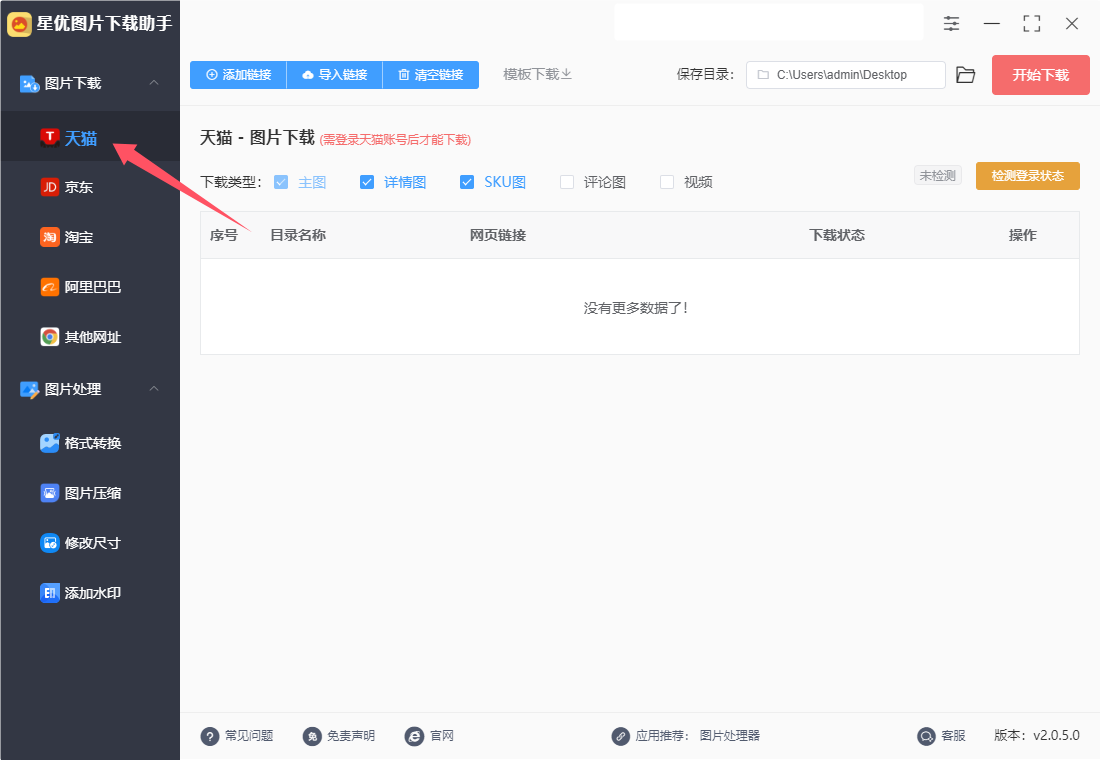Viewport: 1100px width, 760px height.
Task: Click the 添加链接 button
Action: click(239, 75)
